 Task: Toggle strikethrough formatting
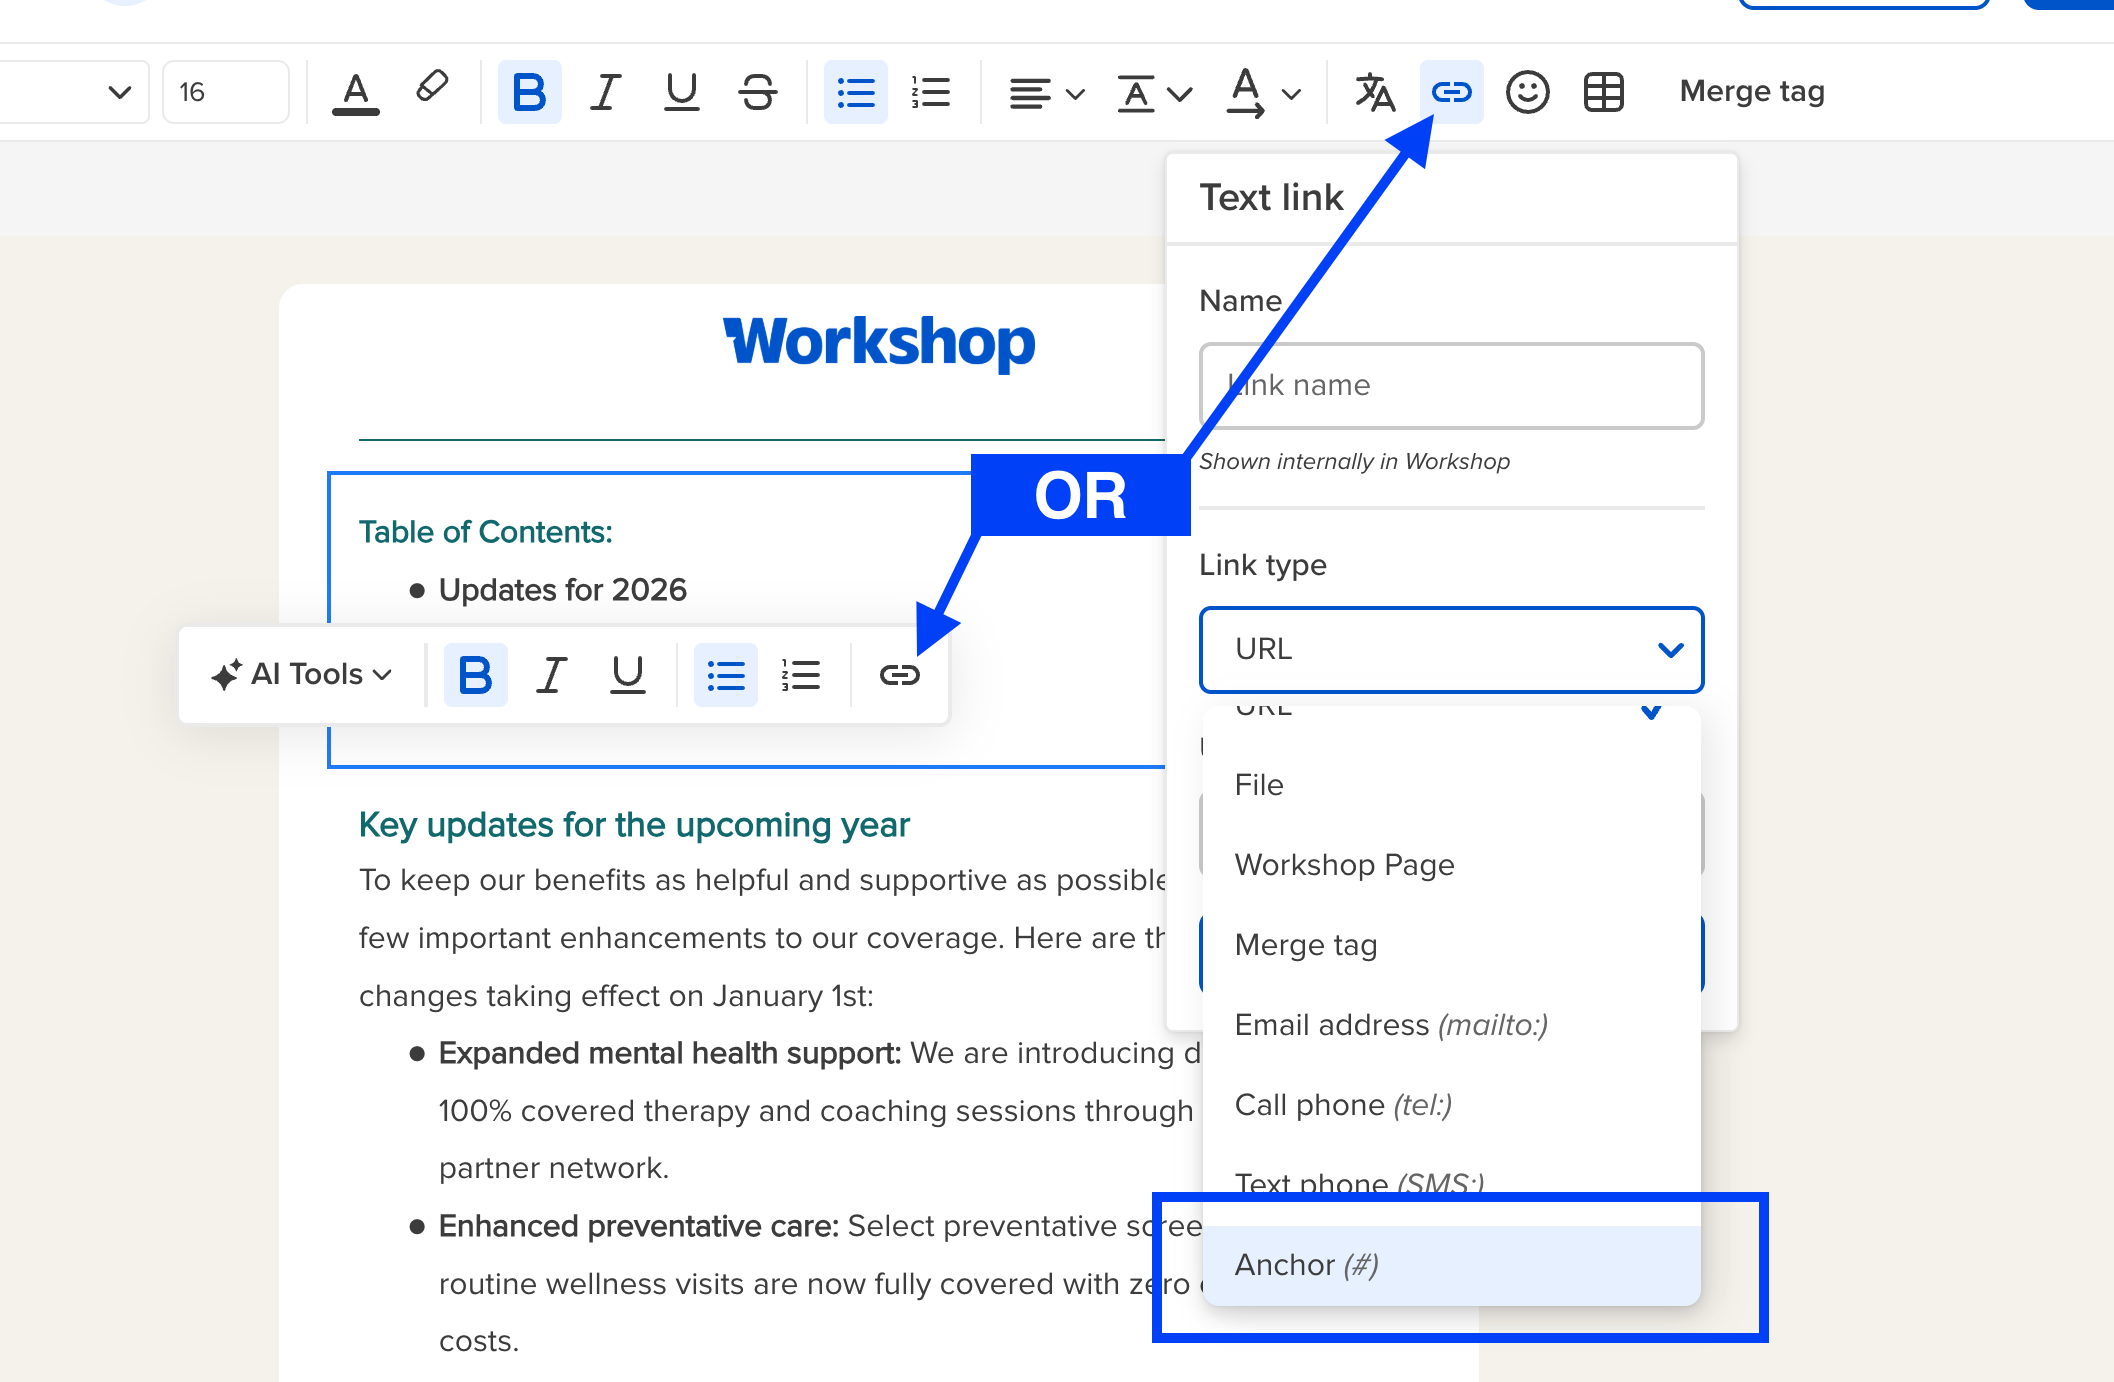click(x=757, y=92)
